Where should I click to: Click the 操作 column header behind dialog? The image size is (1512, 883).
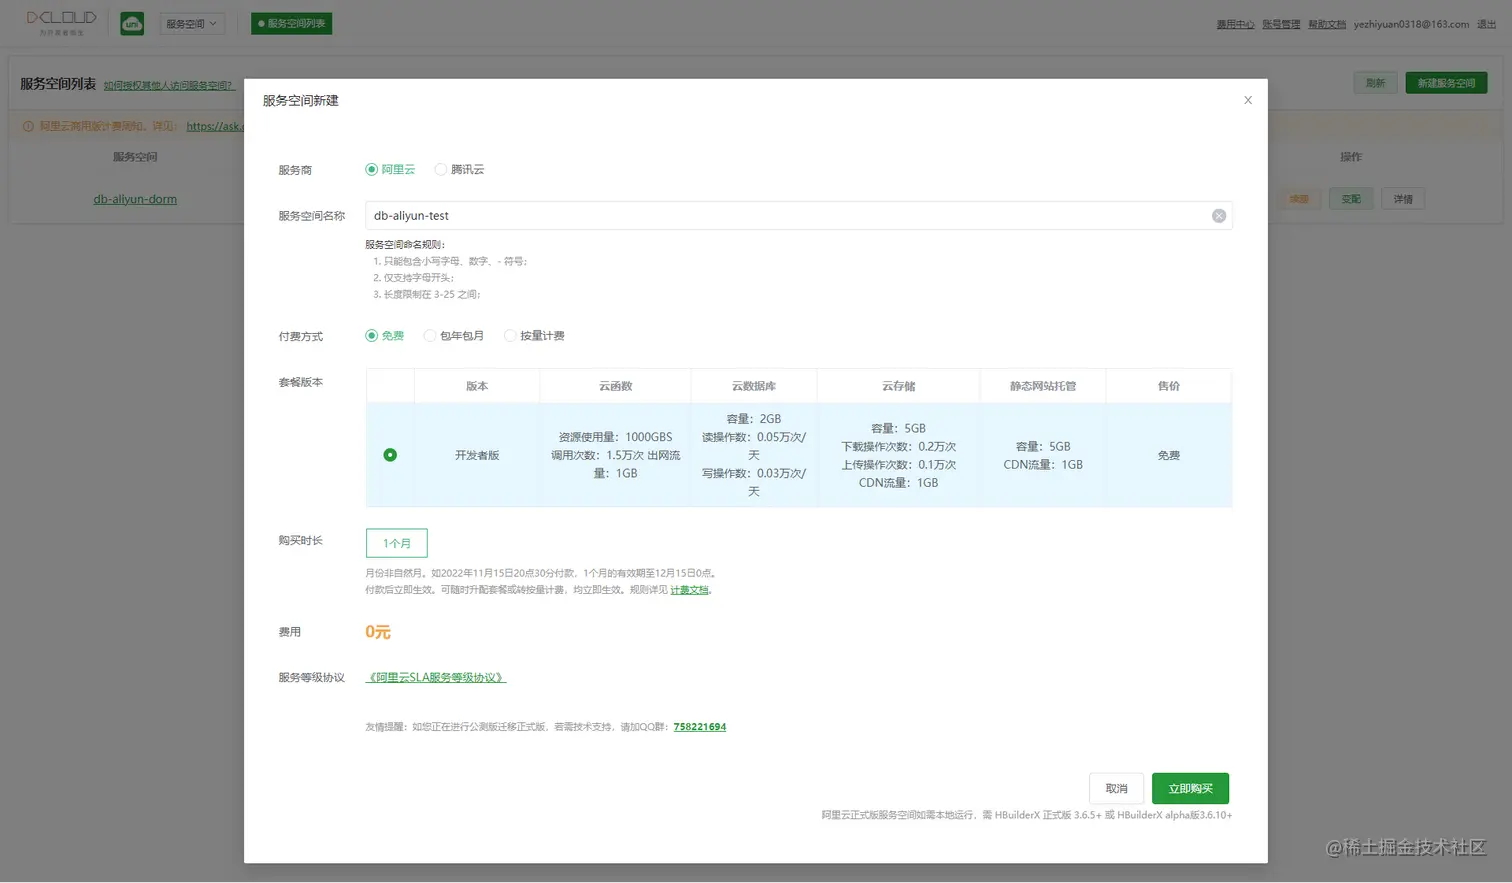point(1351,157)
